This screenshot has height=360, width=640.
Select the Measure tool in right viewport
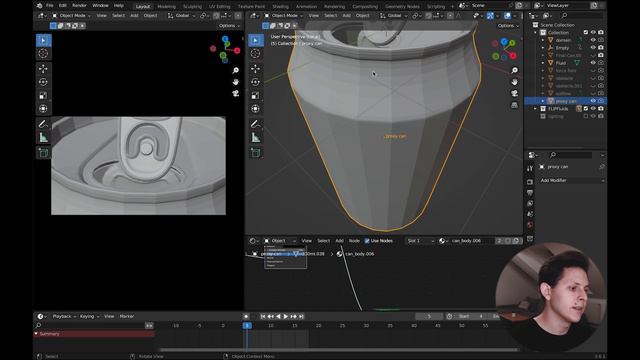point(256,138)
